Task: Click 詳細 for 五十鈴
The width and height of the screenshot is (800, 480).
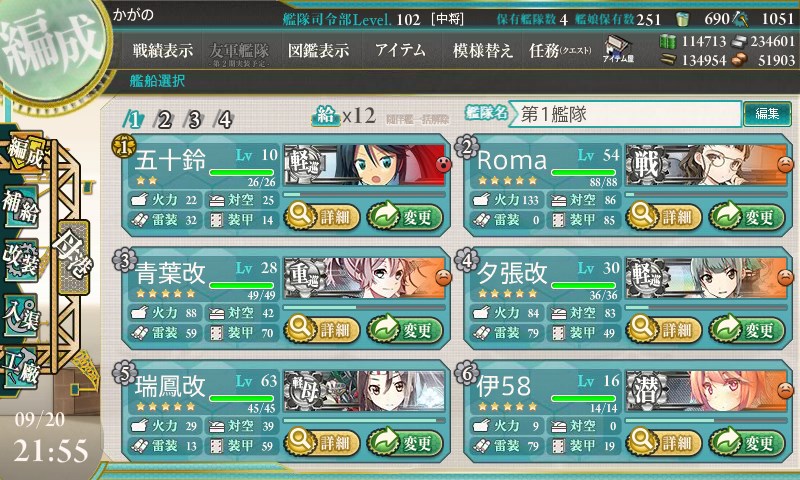Action: point(321,217)
